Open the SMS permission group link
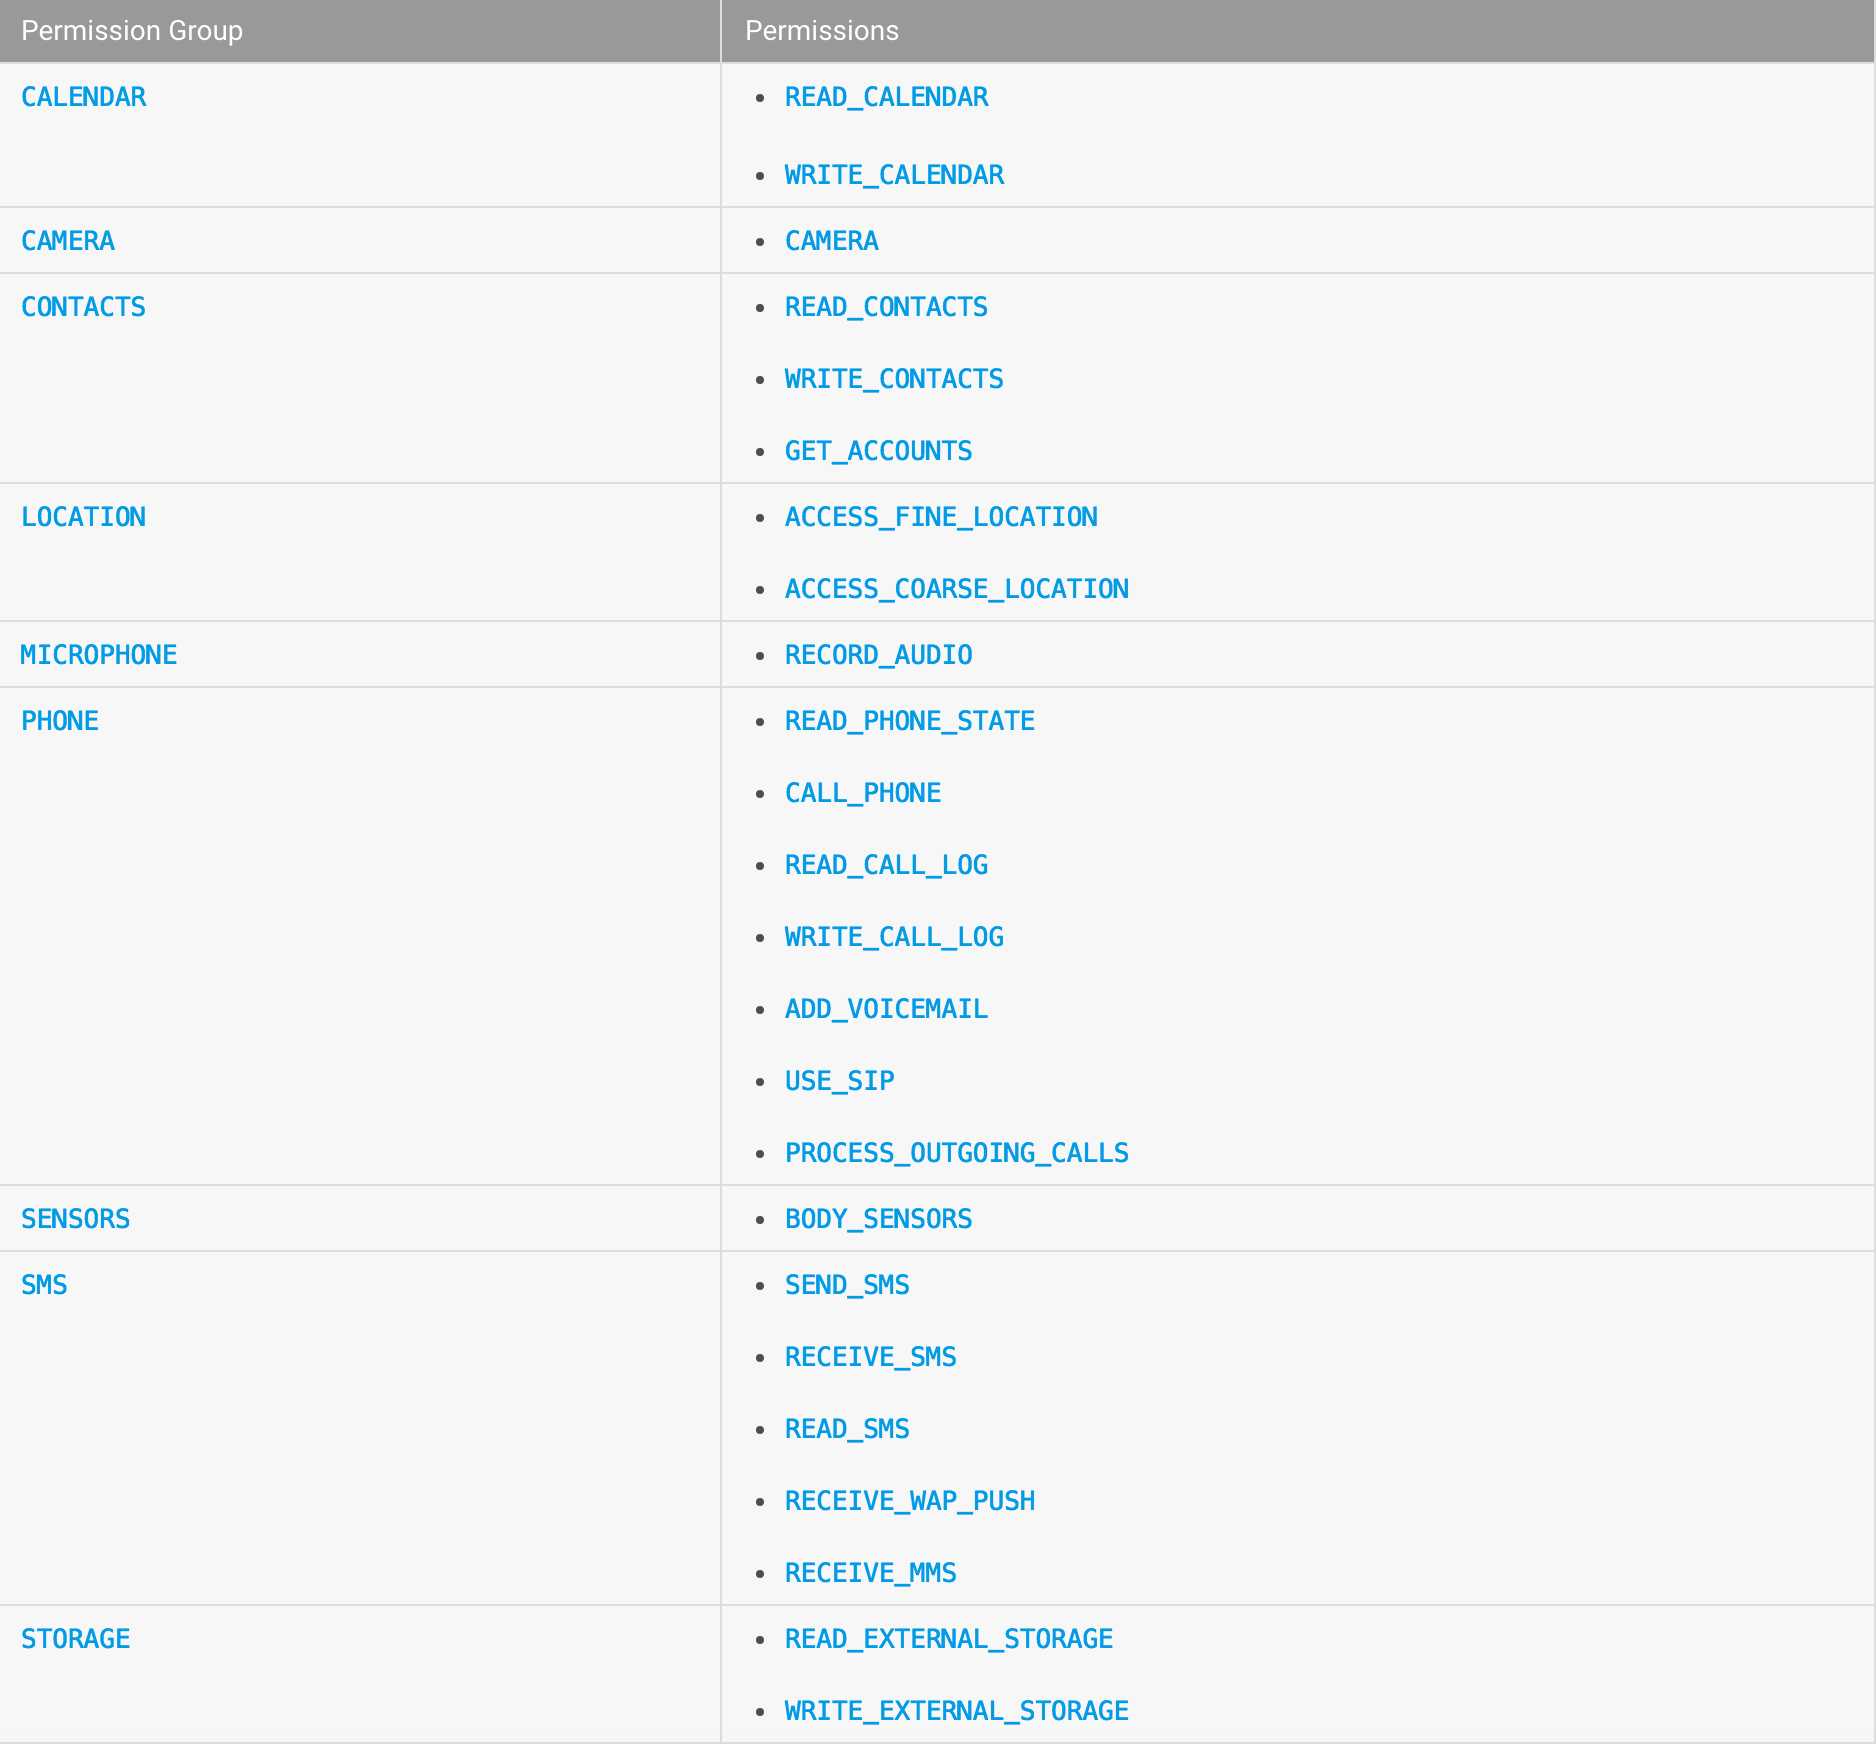 click(44, 1285)
